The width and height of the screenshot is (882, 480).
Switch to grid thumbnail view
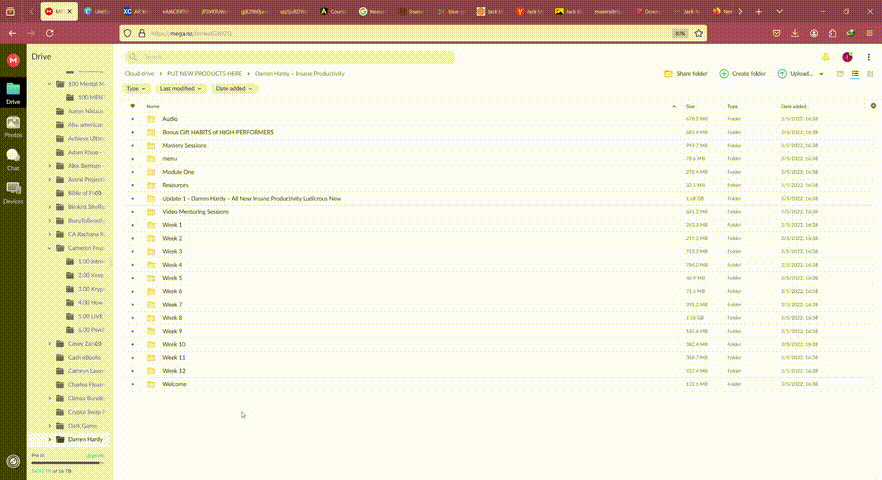[870, 74]
